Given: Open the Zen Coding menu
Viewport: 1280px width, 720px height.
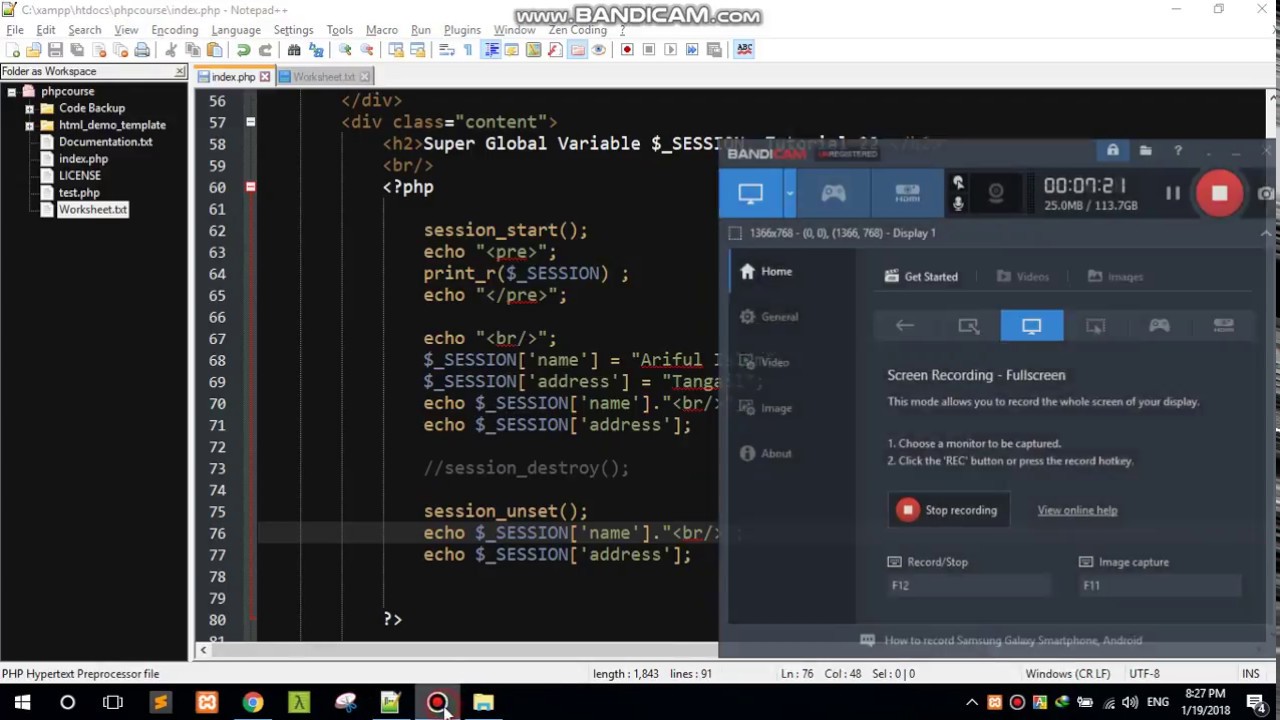Looking at the screenshot, I should click(x=577, y=30).
